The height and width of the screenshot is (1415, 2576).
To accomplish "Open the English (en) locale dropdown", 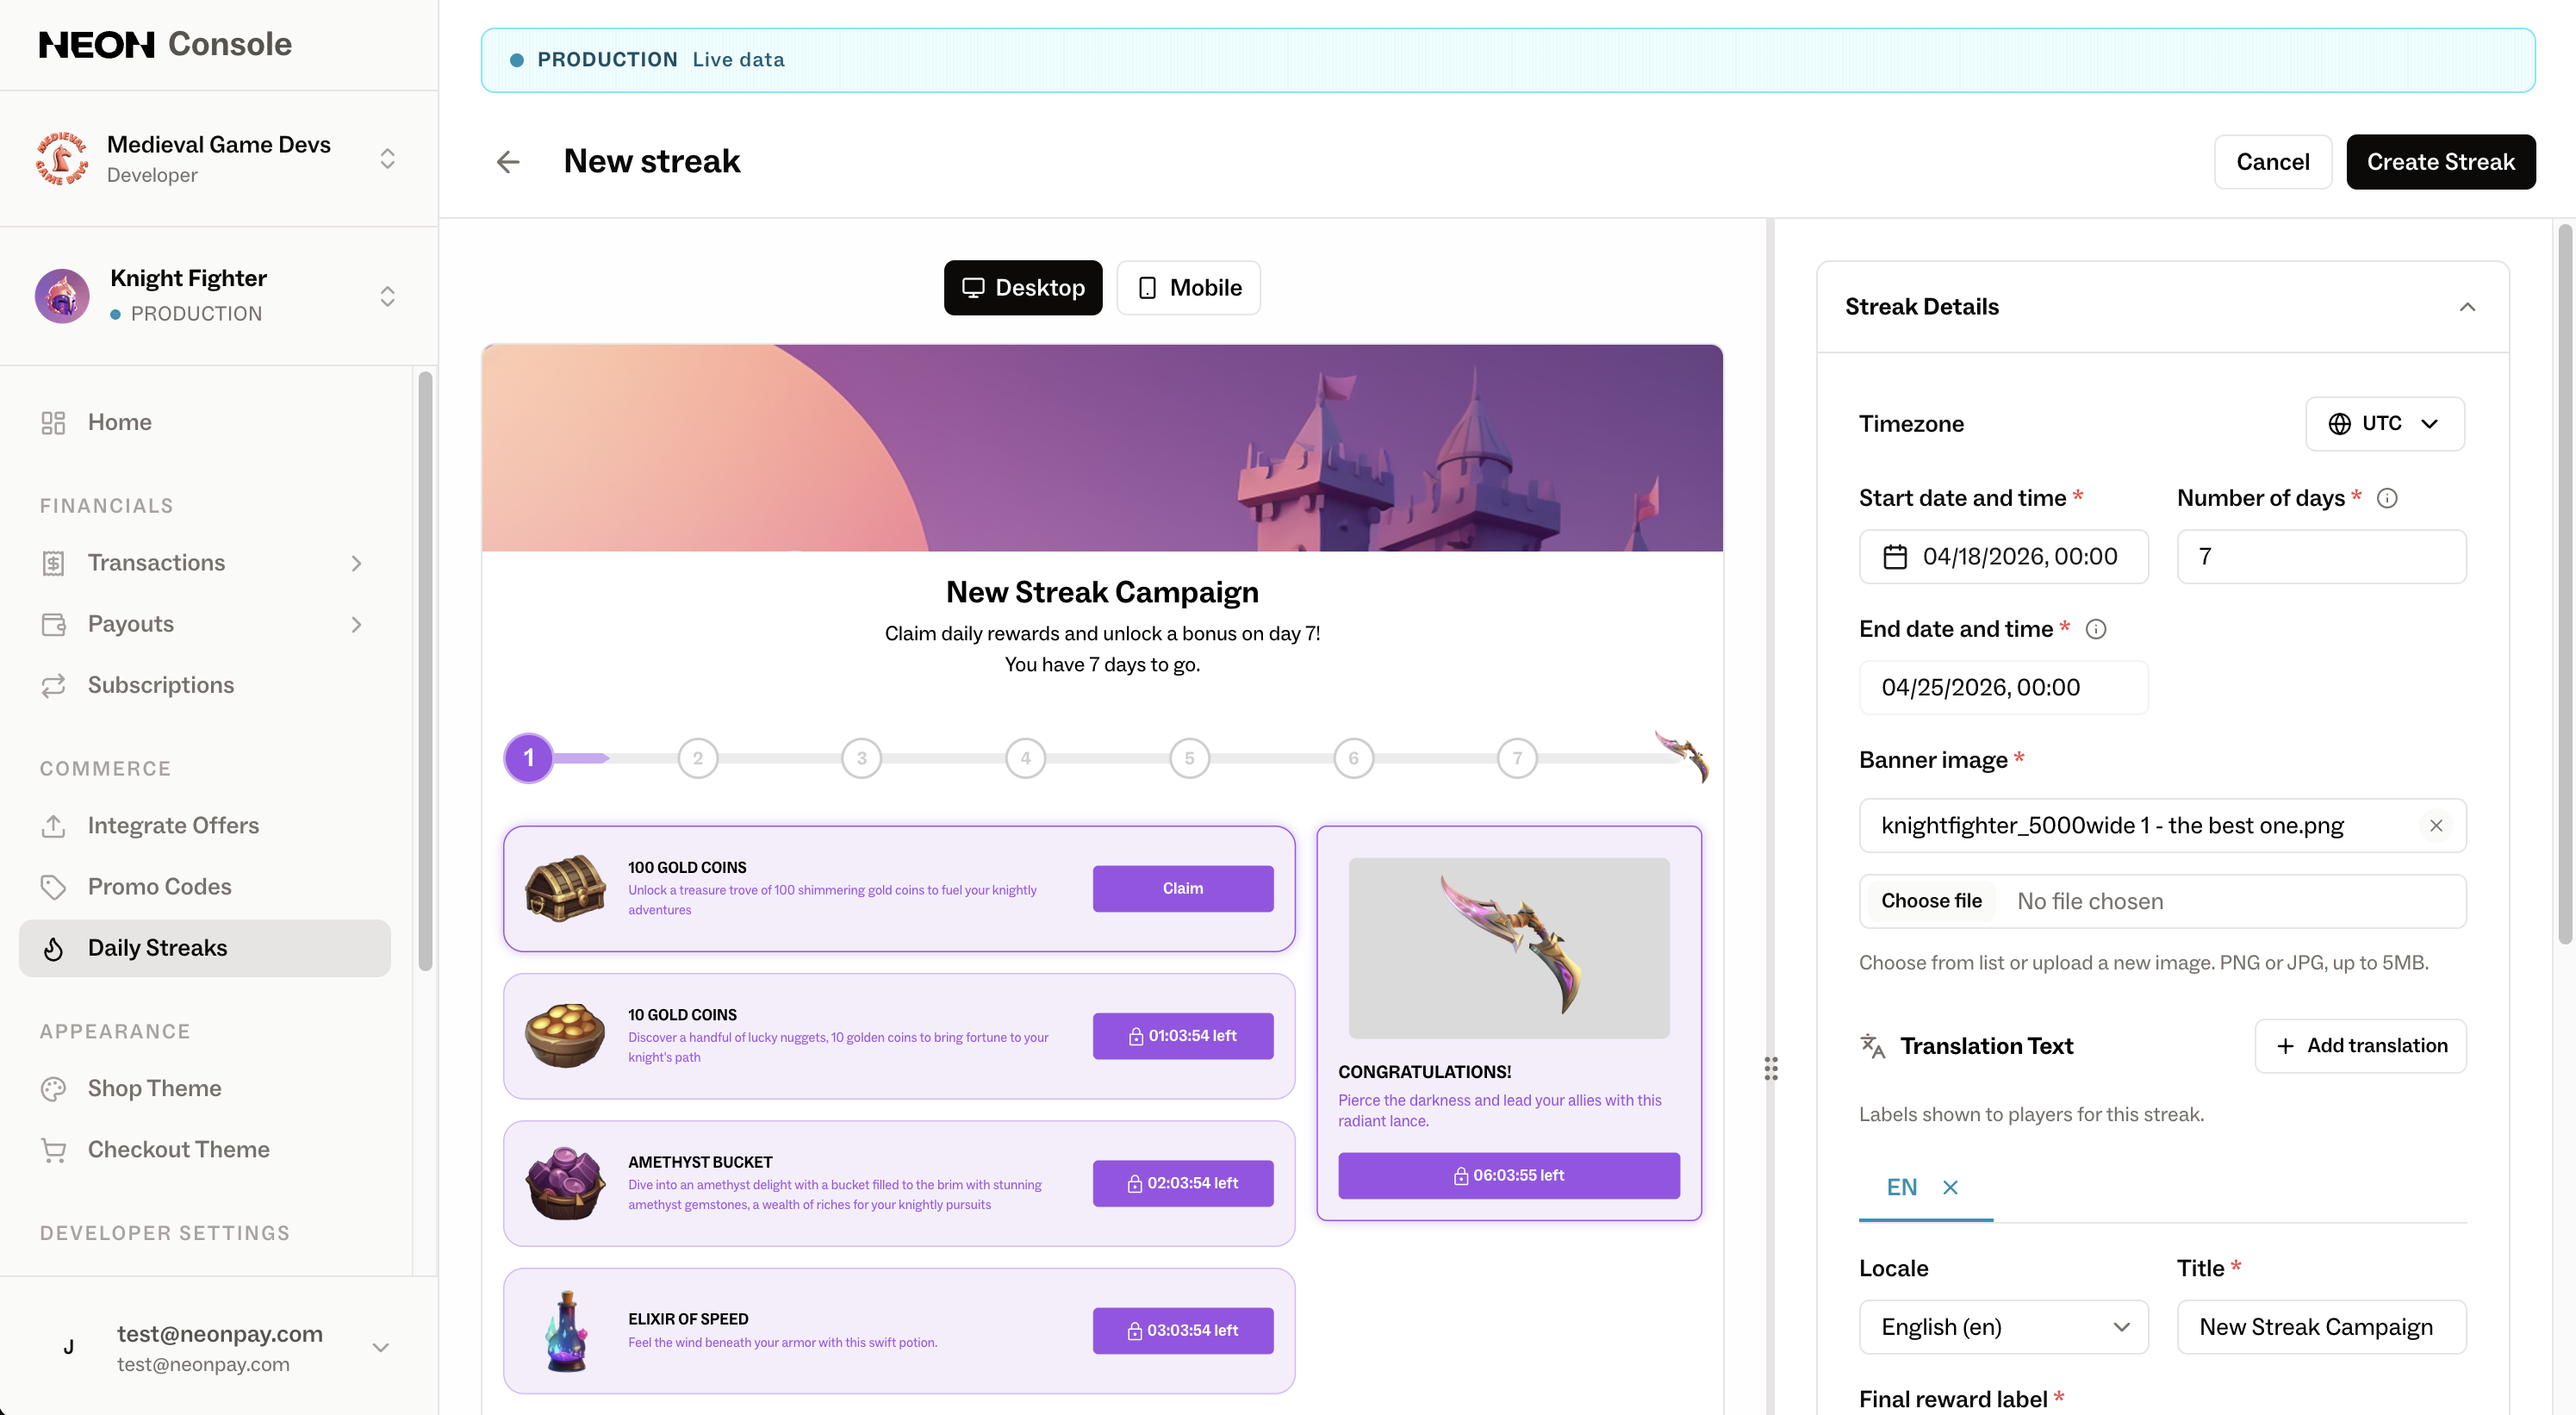I will [x=2003, y=1327].
